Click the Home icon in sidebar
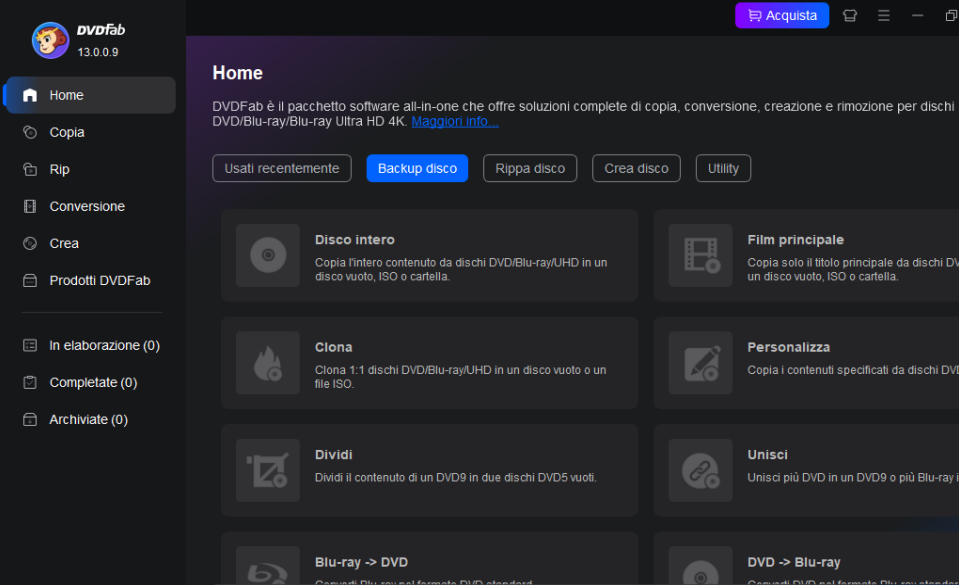 coord(30,95)
